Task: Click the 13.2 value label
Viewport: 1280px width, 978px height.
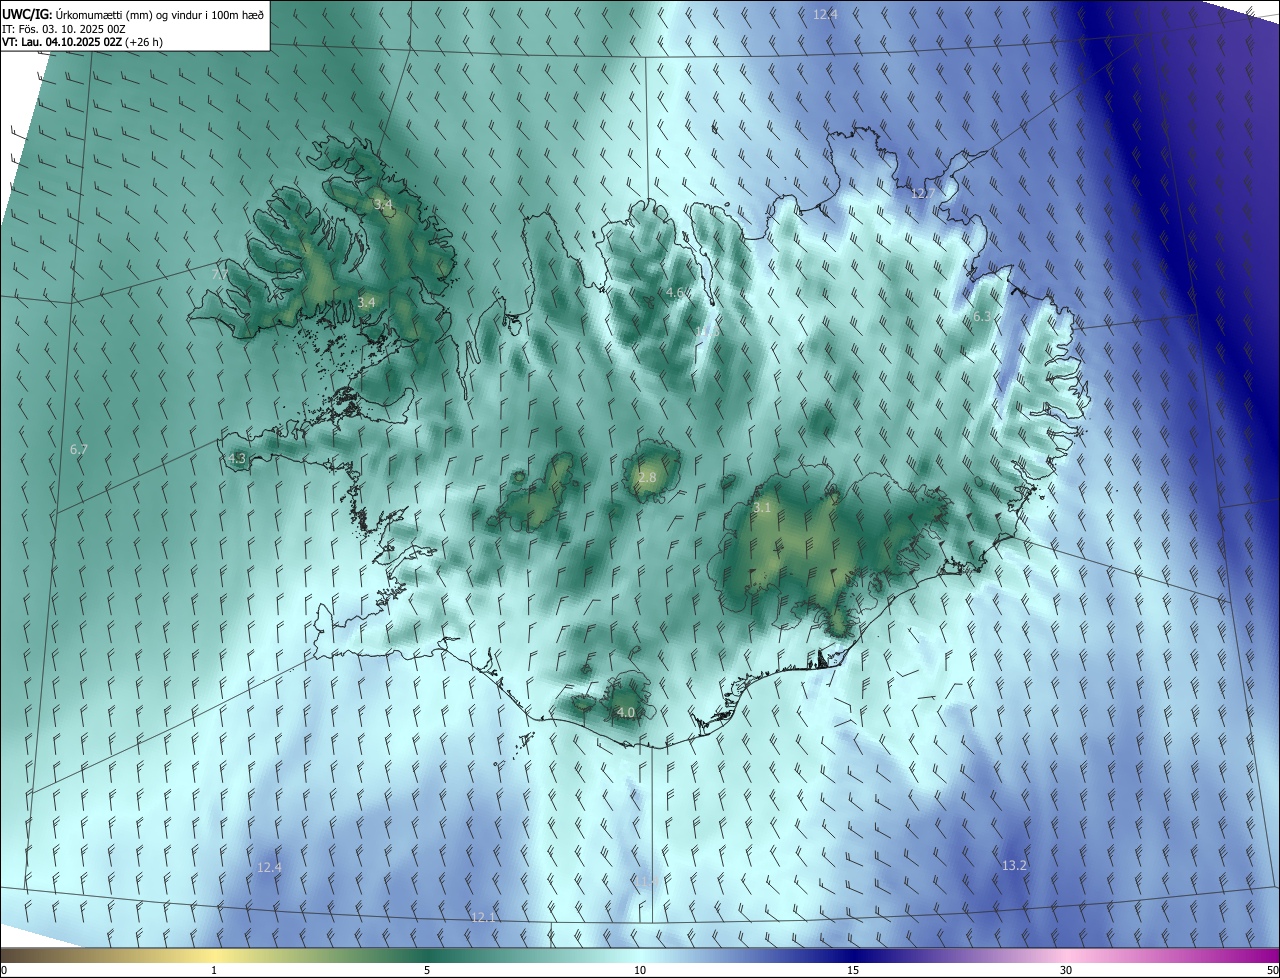Action: coord(1014,865)
